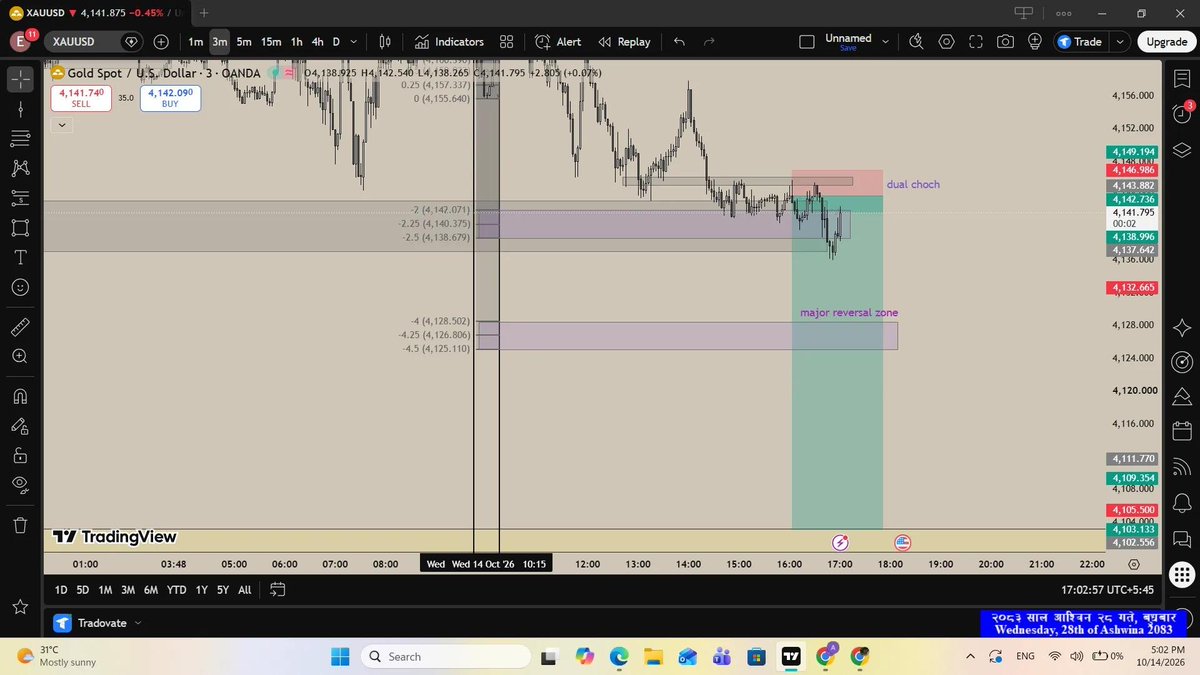1200x675 pixels.
Task: Switch to the D daily timeframe
Action: click(336, 42)
